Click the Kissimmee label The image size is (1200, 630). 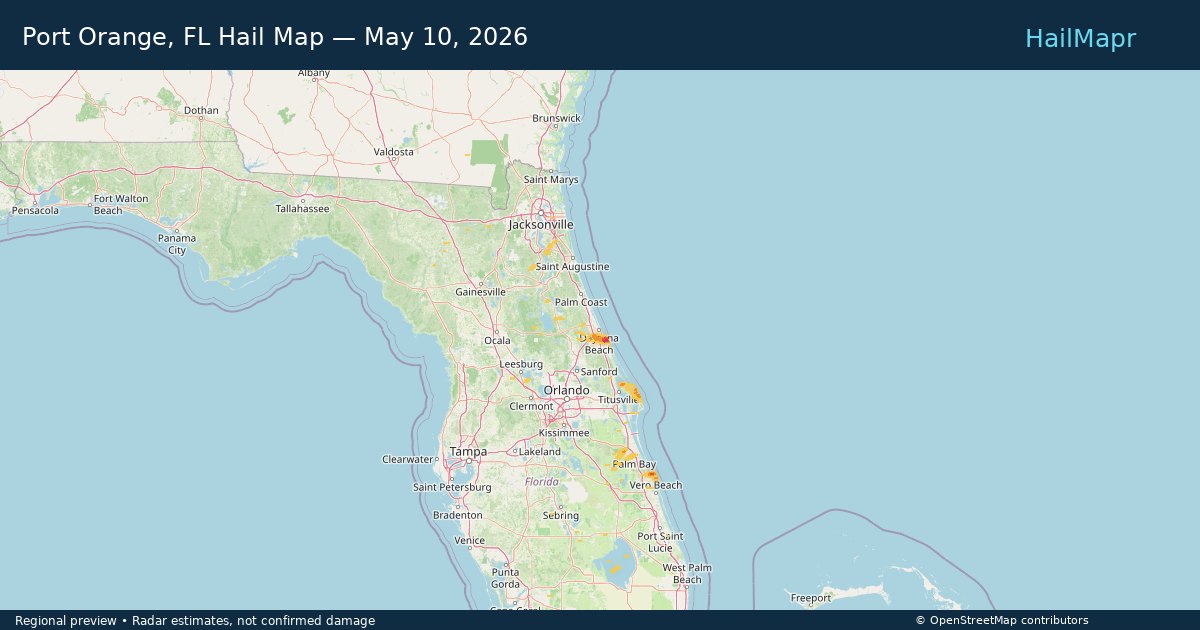pos(564,433)
